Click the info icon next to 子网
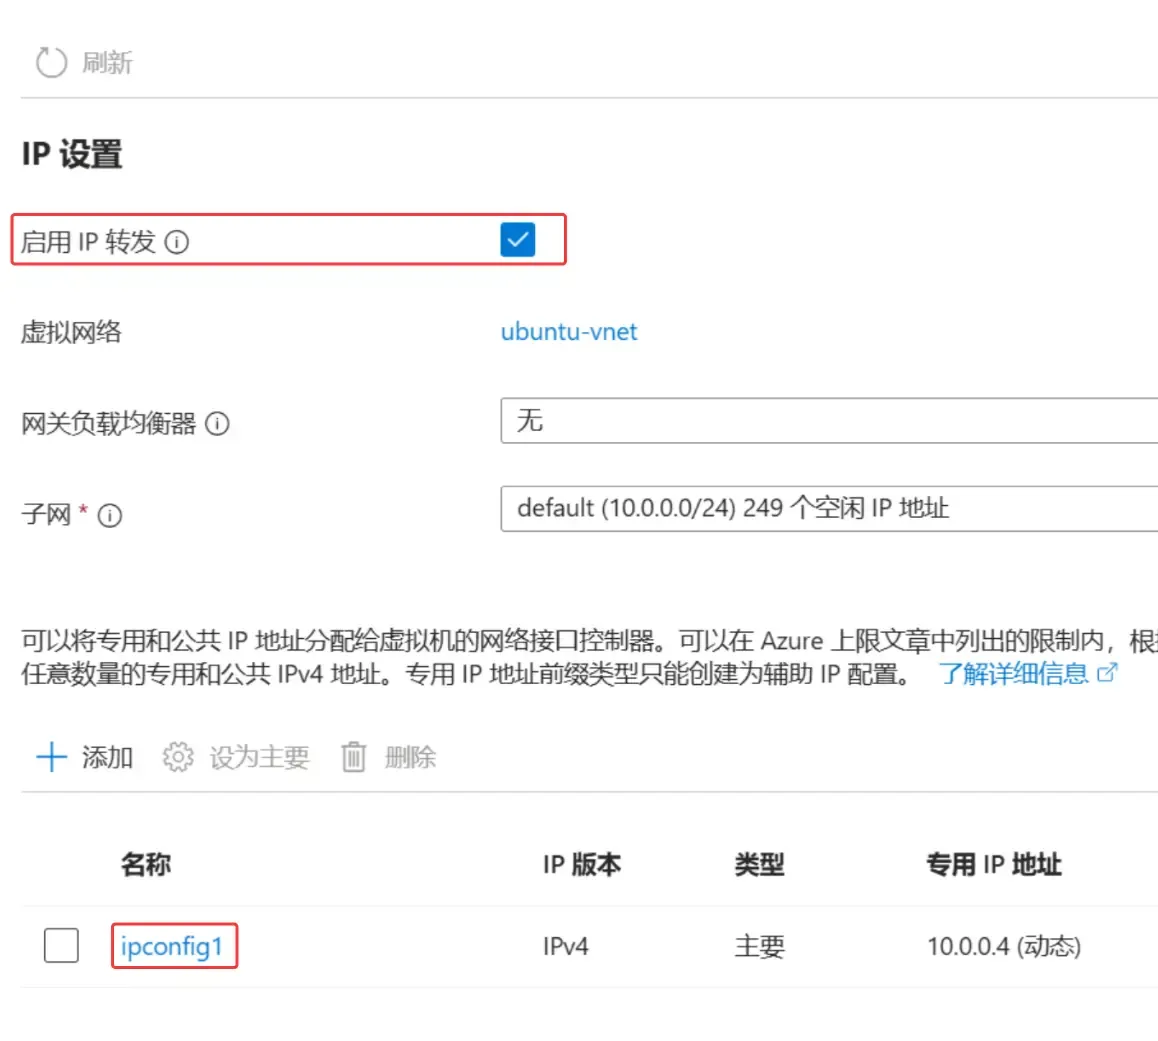 [x=112, y=516]
